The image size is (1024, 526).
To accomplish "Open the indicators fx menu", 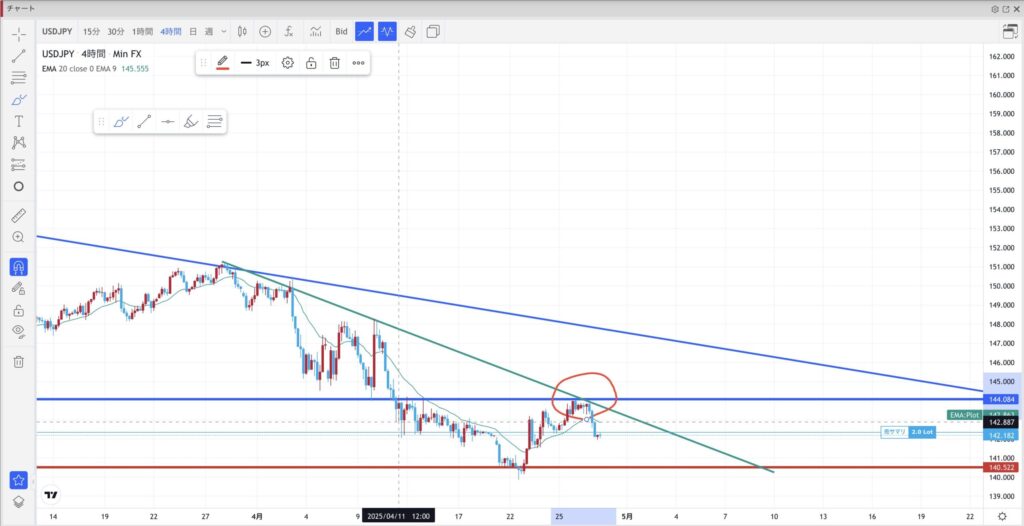I will click(x=289, y=31).
